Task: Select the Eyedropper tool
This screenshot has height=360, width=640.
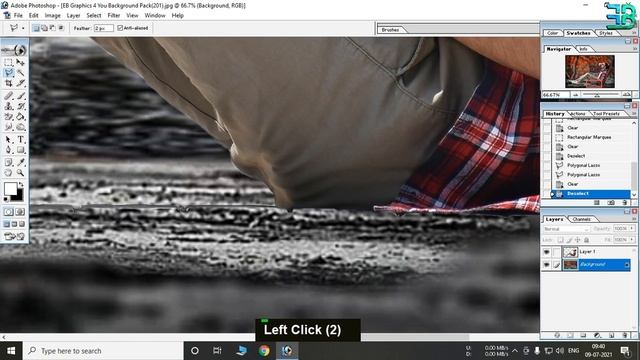Action: [20, 162]
